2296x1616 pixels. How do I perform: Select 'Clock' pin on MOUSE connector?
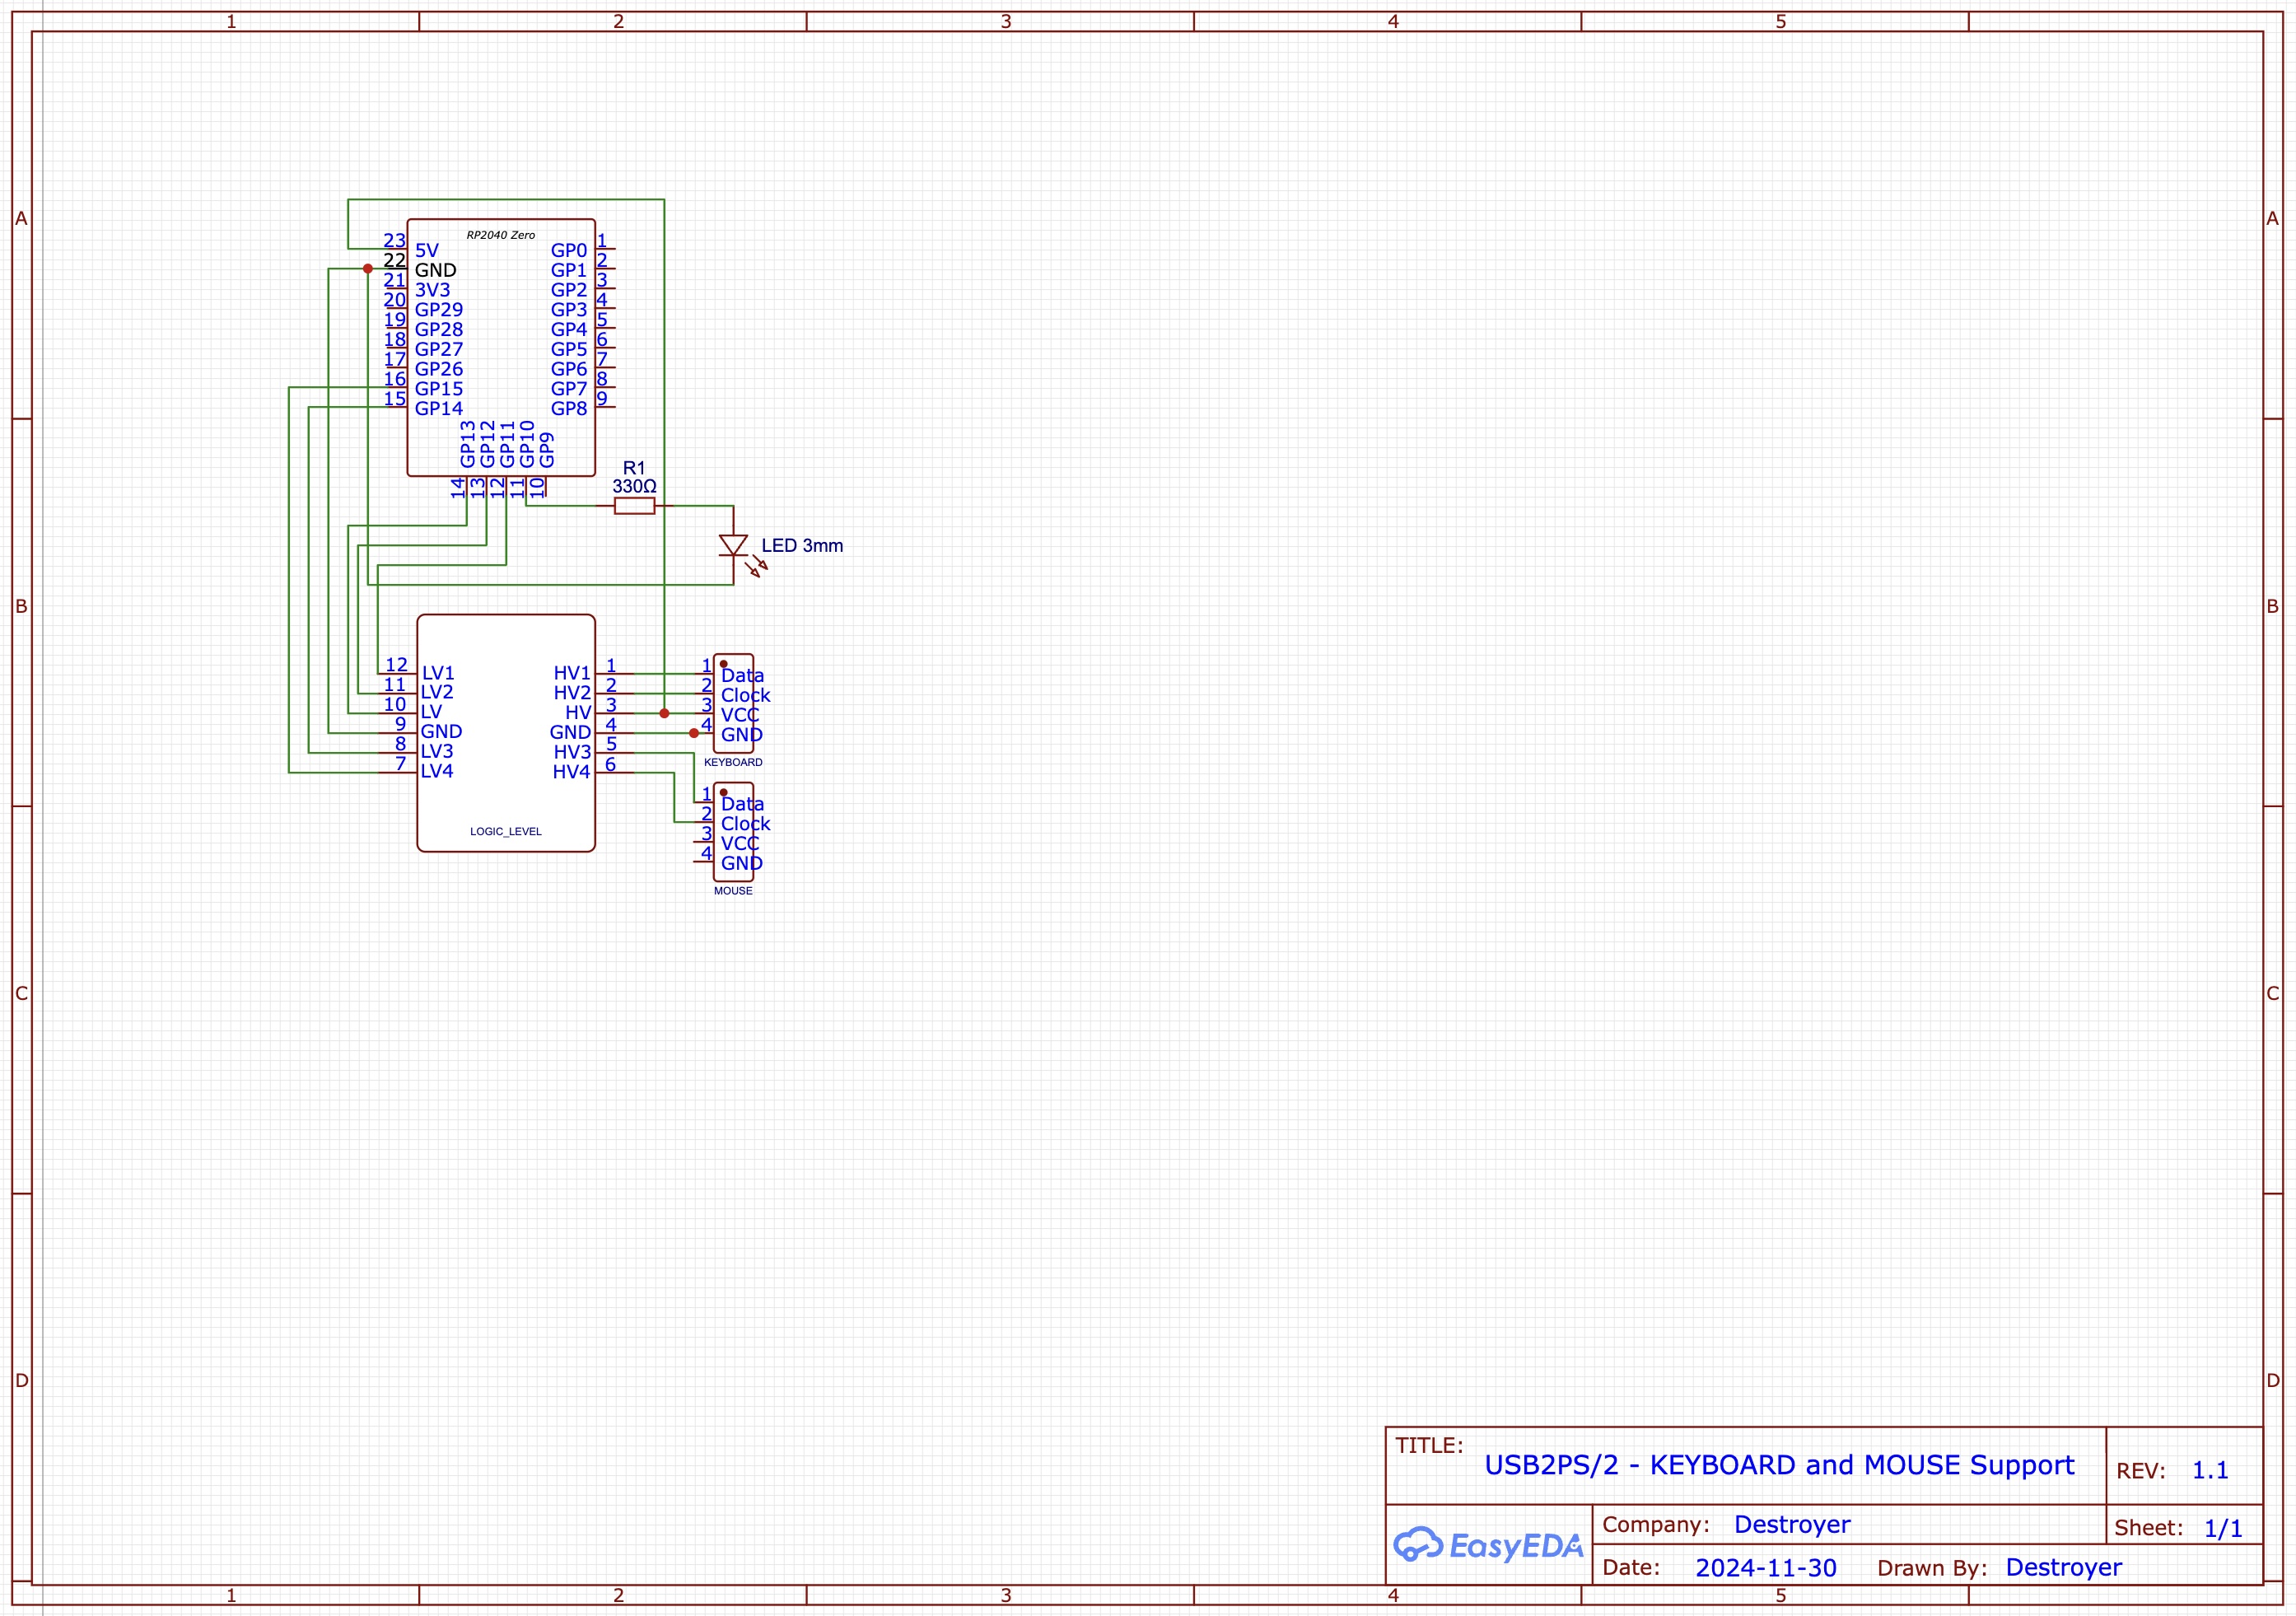pos(746,824)
